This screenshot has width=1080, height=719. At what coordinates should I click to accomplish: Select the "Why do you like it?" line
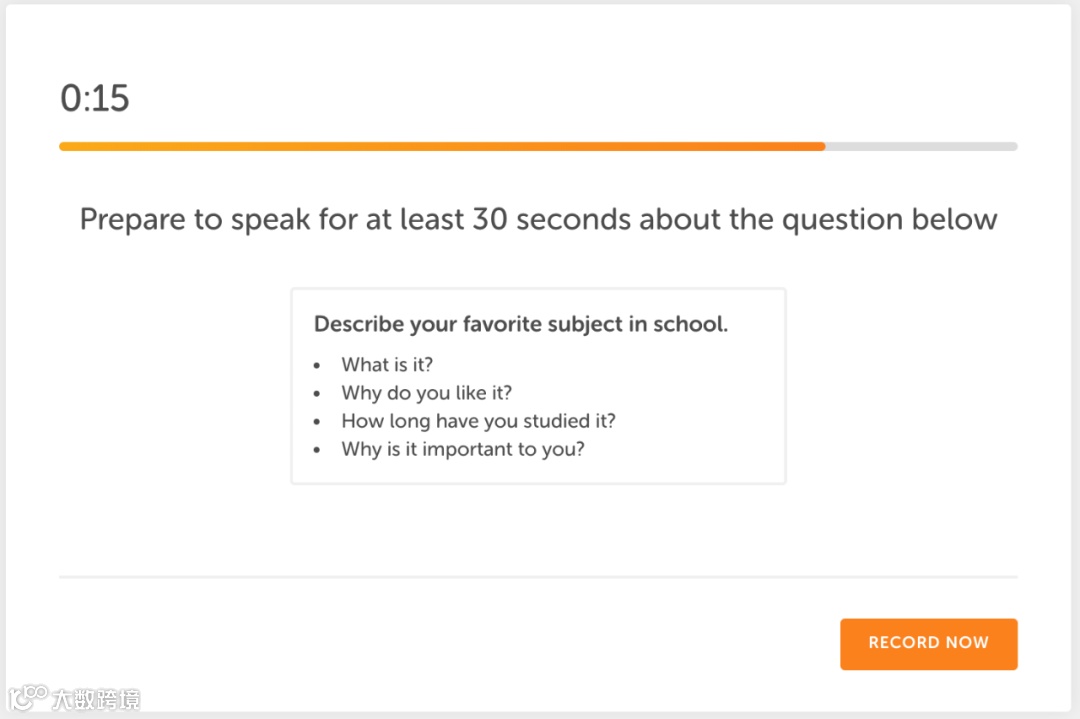pyautogui.click(x=426, y=393)
